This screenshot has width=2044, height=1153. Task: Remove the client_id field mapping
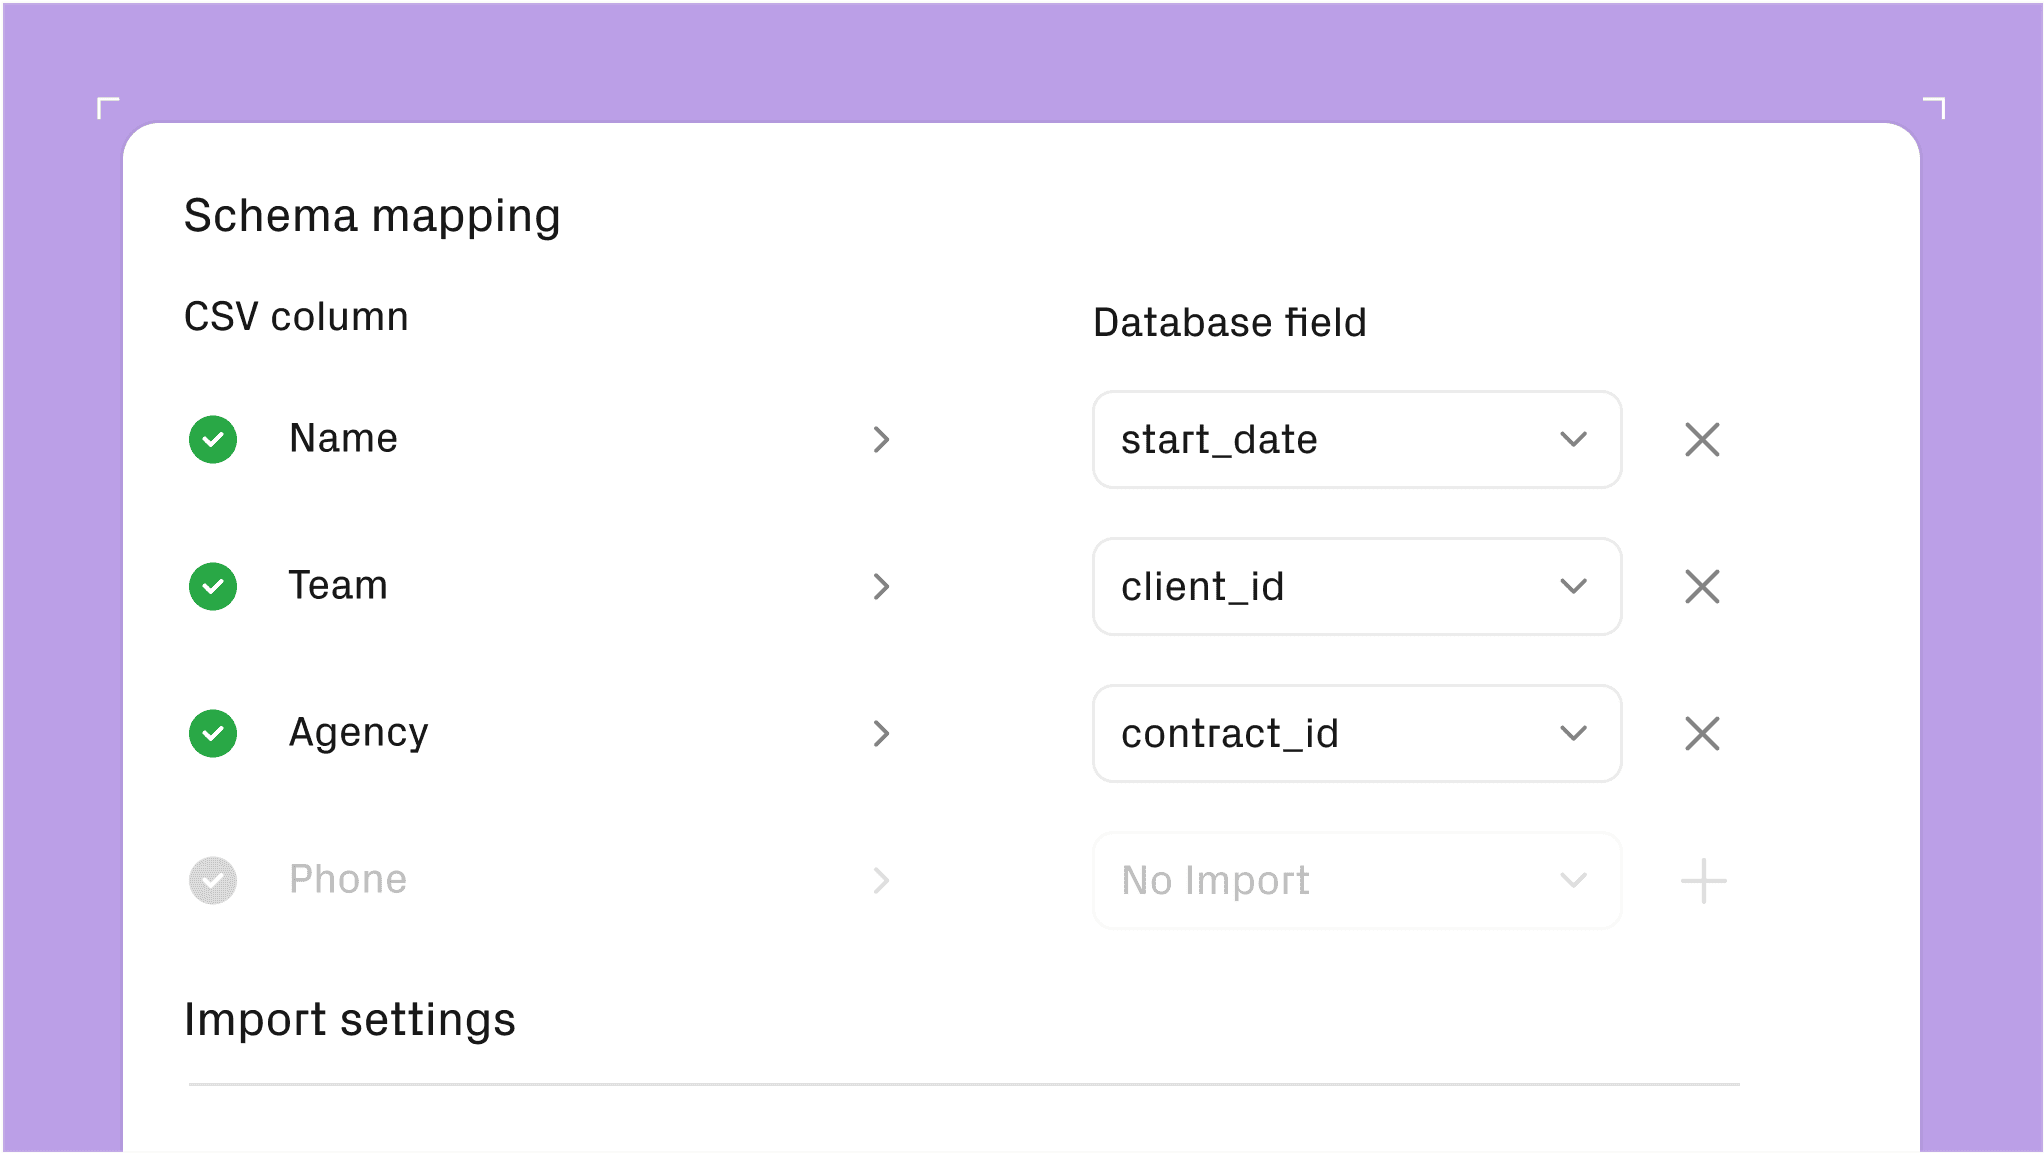point(1701,587)
